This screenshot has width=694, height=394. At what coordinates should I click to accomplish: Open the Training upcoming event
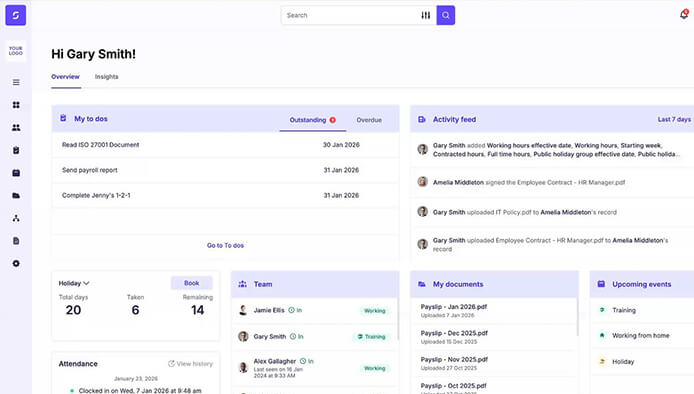click(624, 310)
